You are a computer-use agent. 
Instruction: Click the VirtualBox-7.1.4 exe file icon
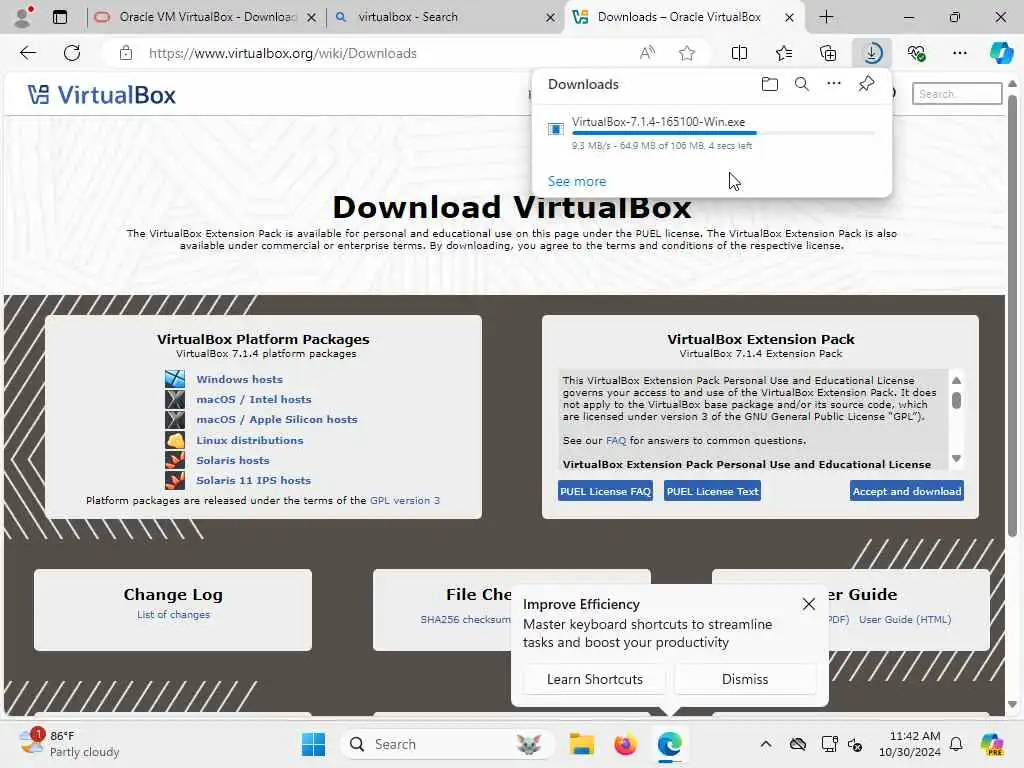pos(556,129)
